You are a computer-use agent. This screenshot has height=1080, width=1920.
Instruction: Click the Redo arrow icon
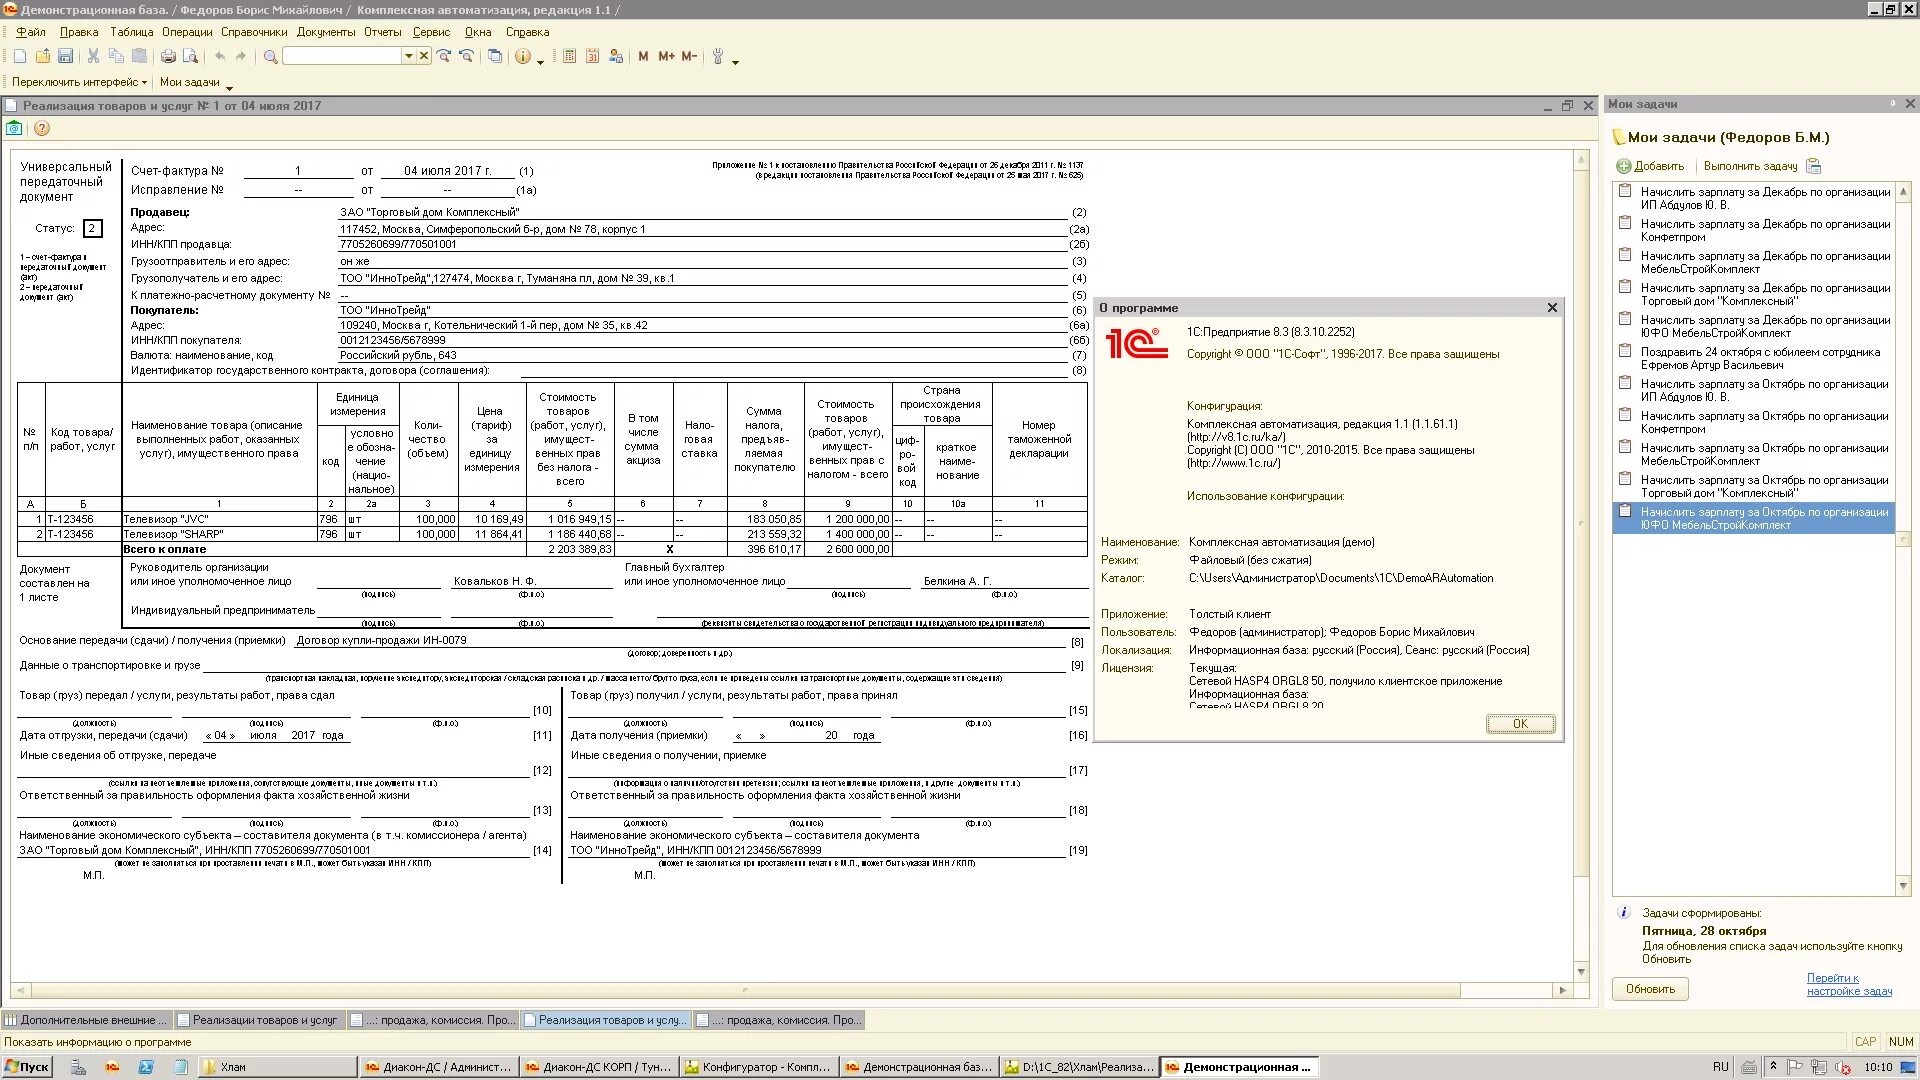point(241,57)
